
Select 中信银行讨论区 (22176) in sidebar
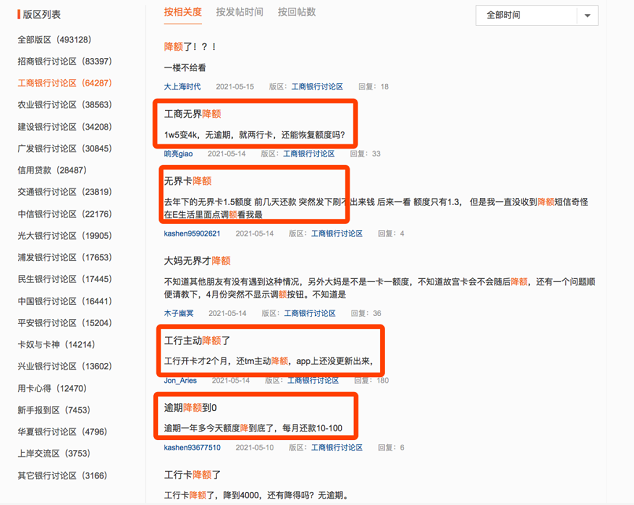click(x=65, y=214)
